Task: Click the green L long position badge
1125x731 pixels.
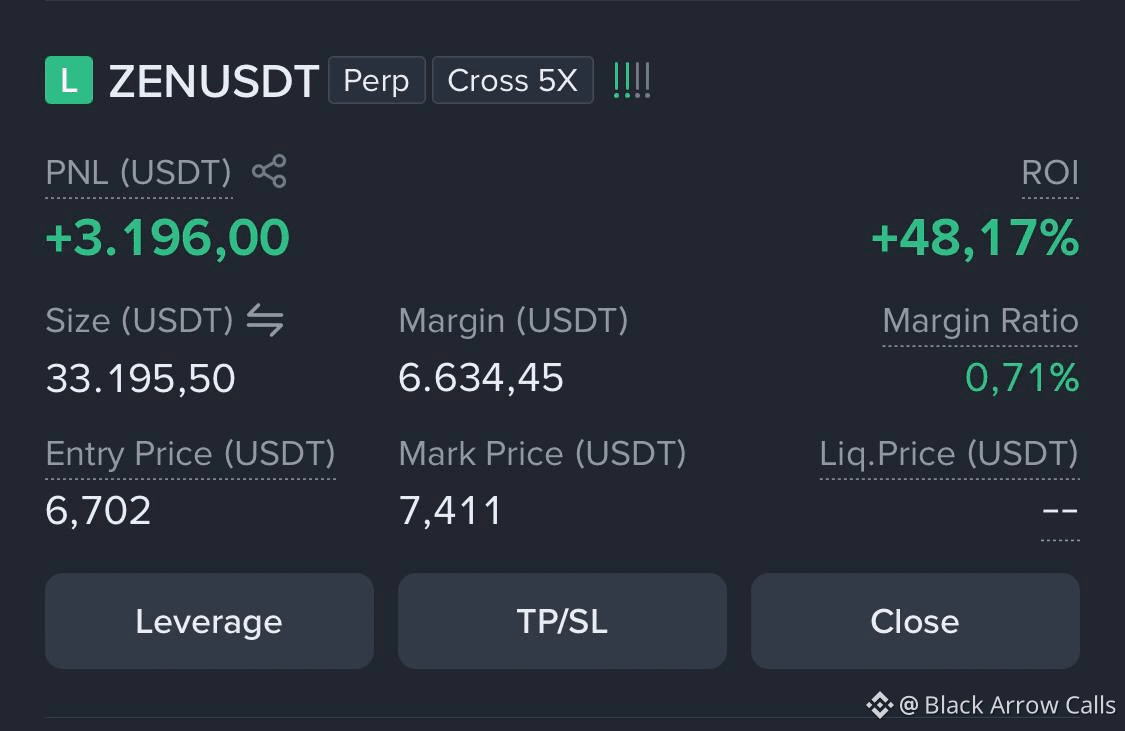Action: tap(69, 80)
